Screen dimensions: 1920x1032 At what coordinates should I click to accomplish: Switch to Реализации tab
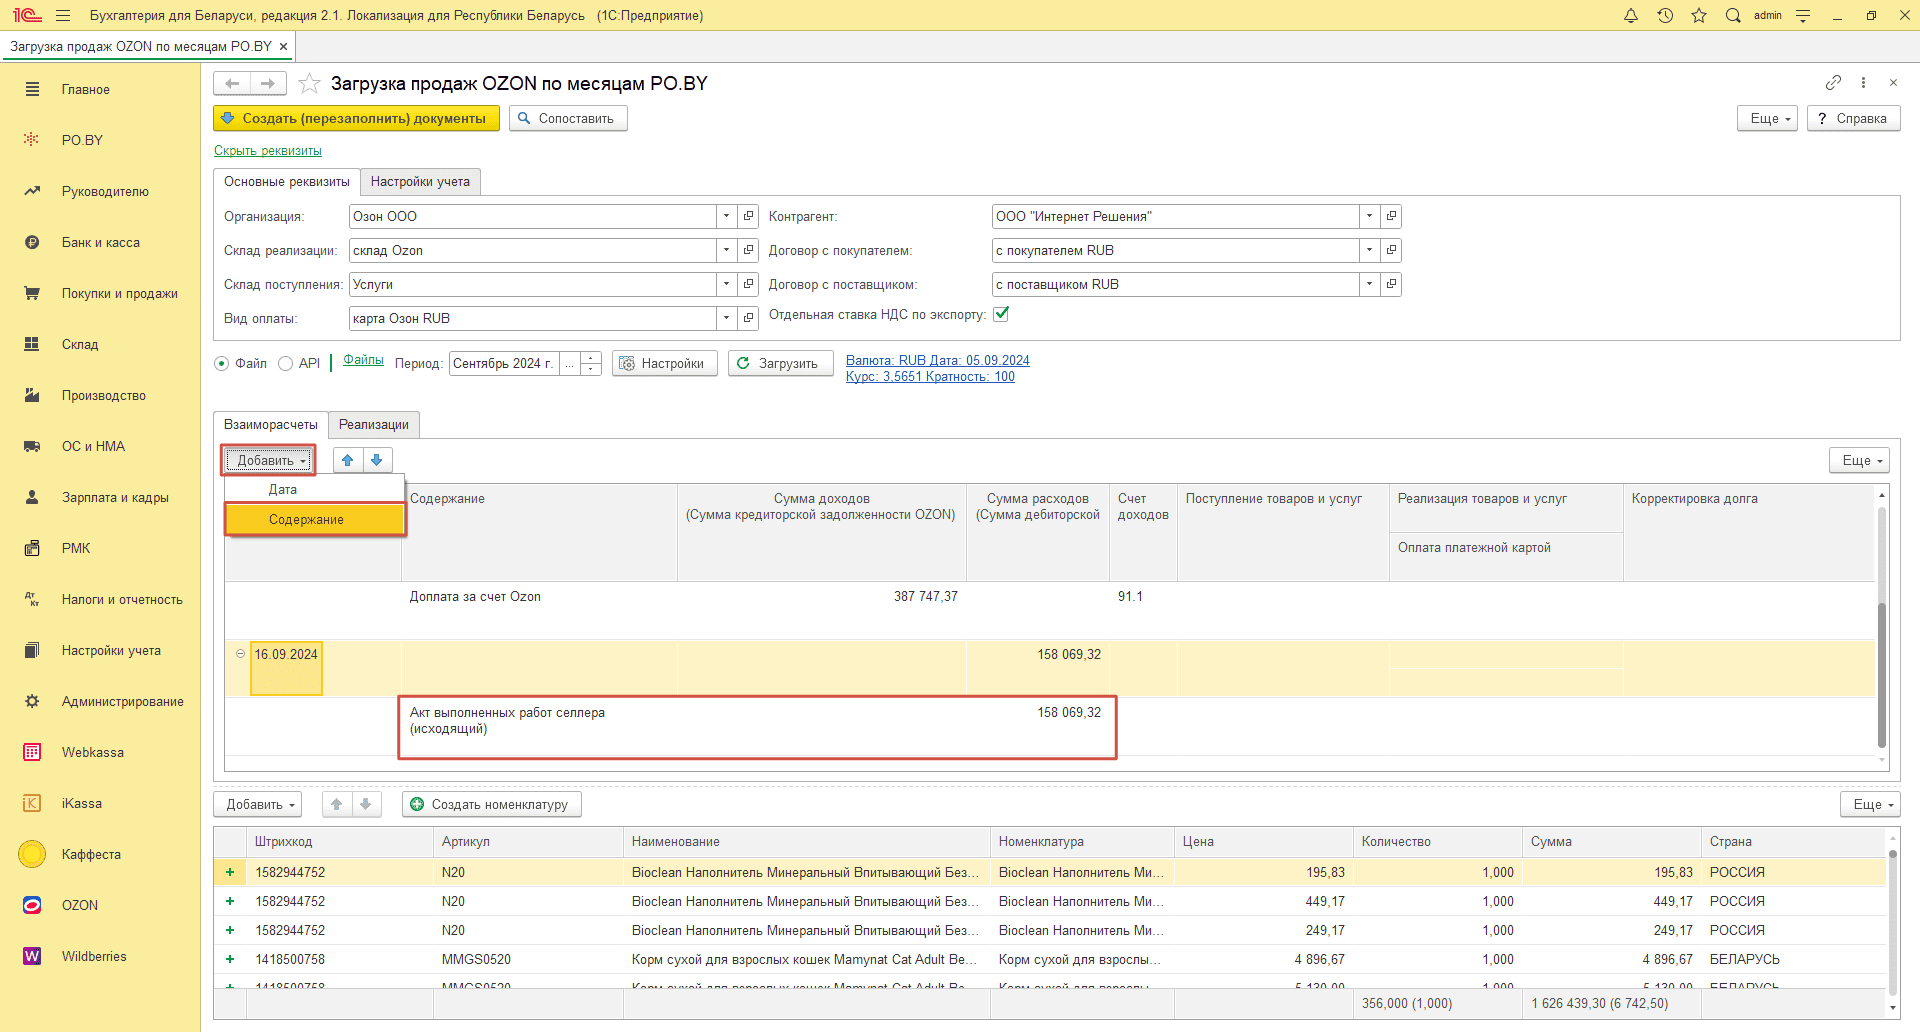374,424
